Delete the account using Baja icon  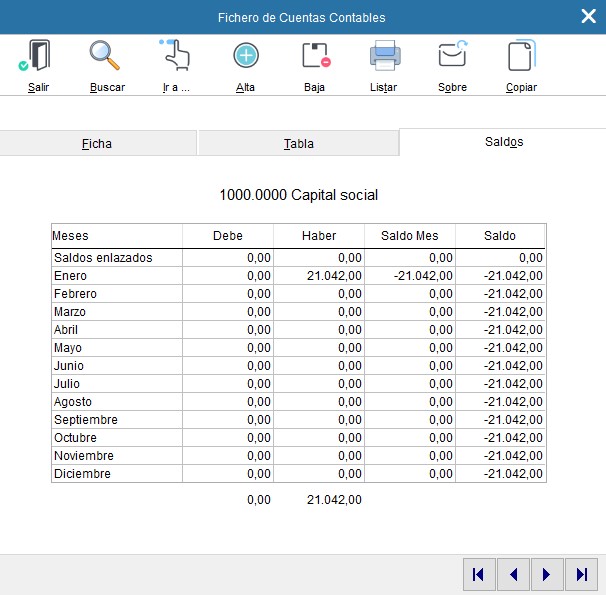[315, 57]
